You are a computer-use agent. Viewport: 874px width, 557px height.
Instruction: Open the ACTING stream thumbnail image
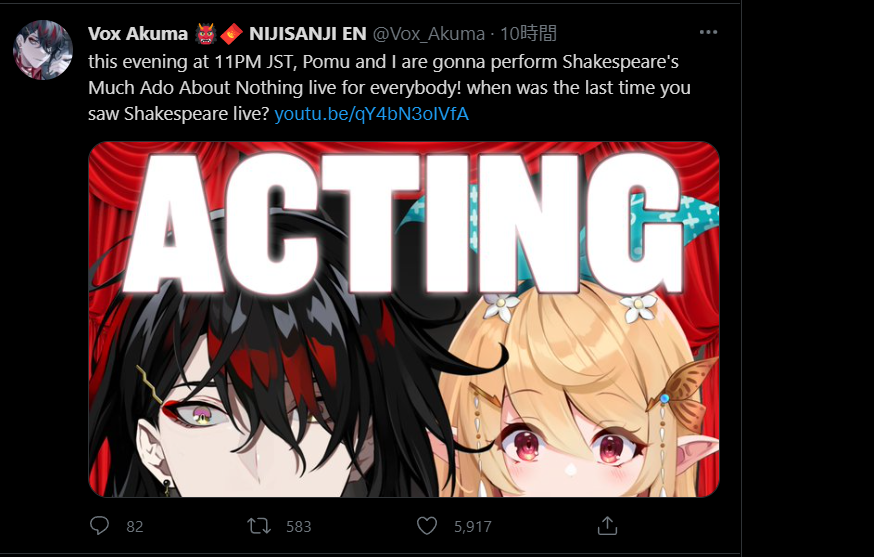pos(404,319)
